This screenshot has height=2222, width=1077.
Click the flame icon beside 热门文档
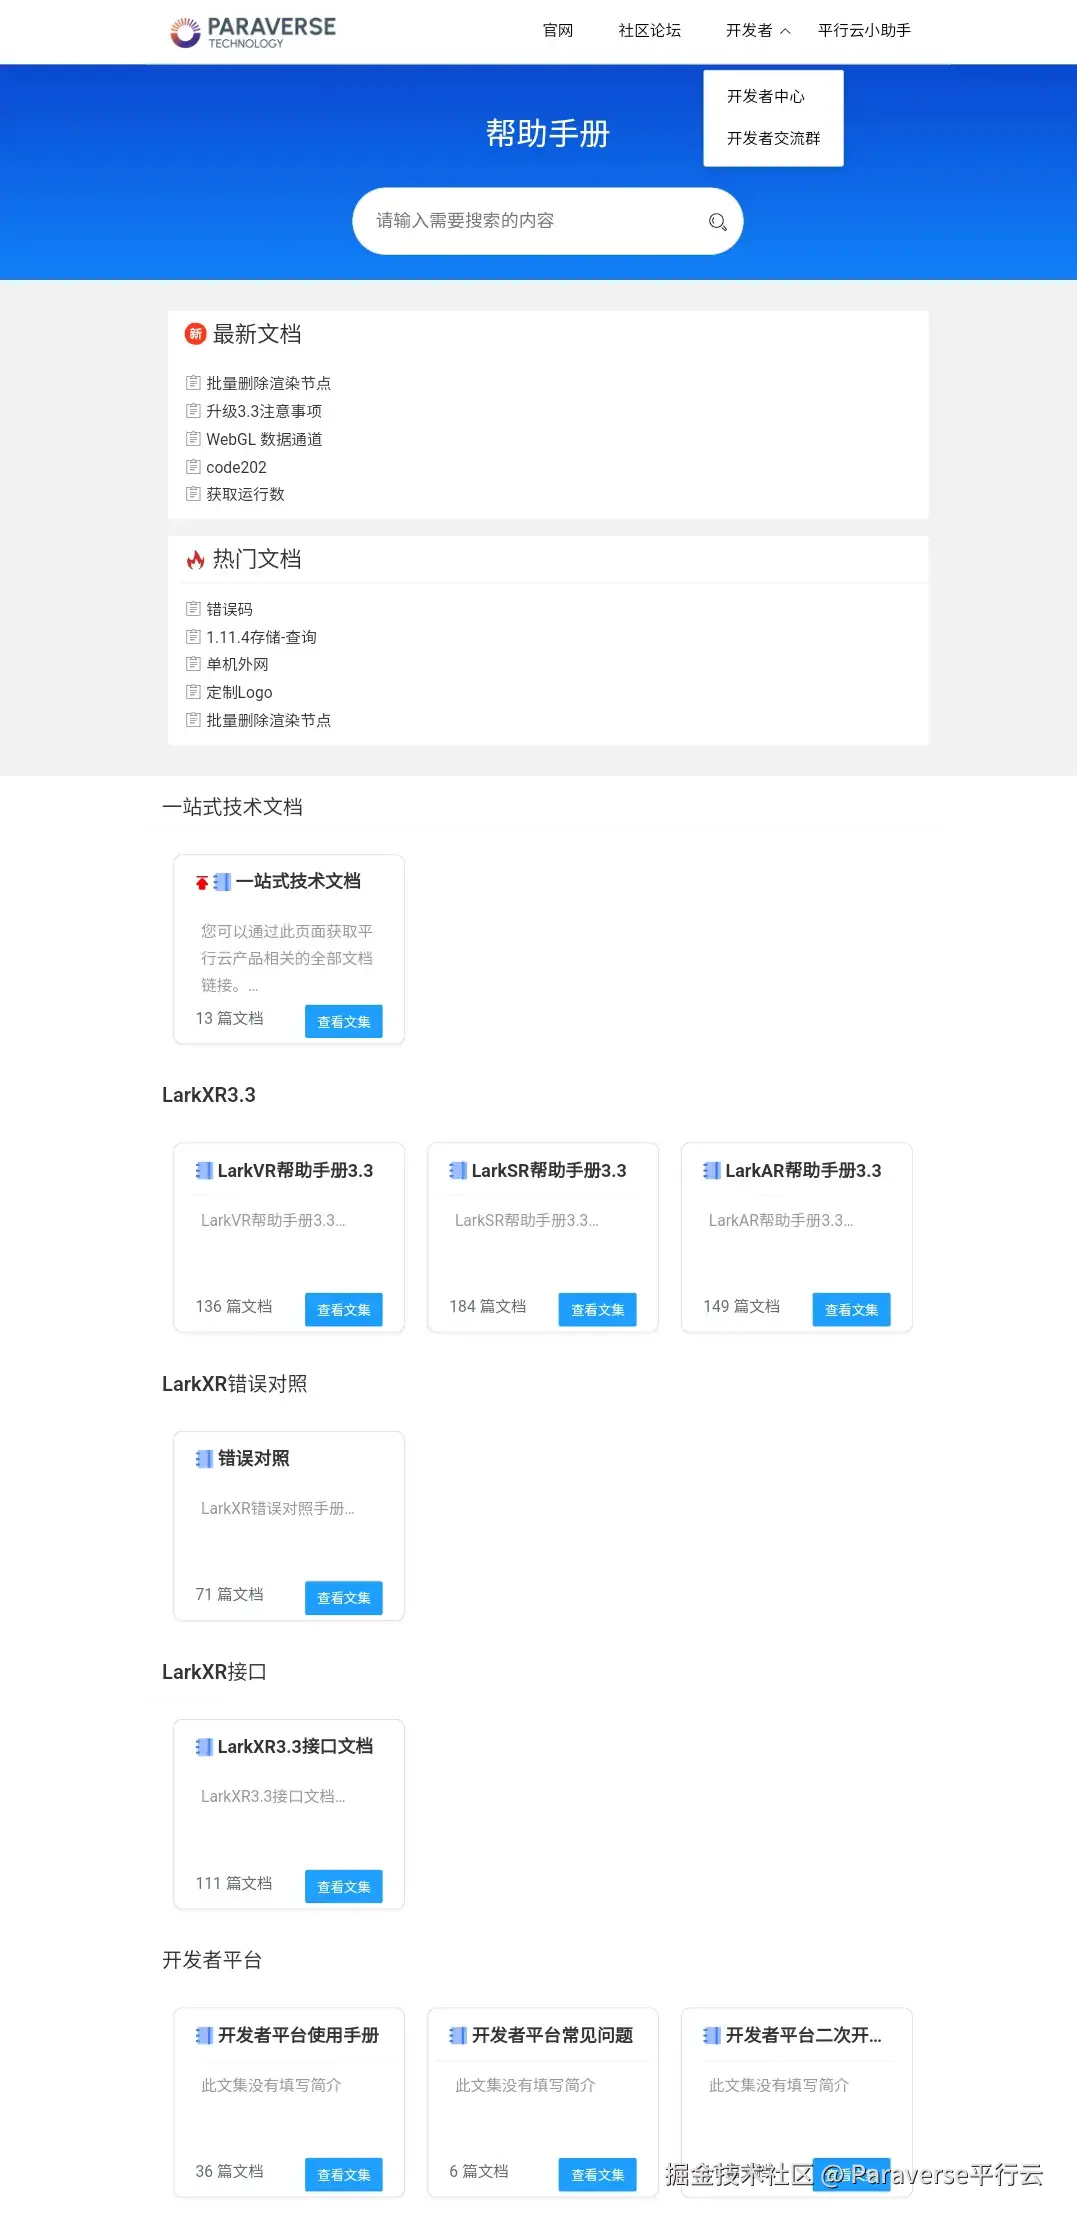pos(195,560)
